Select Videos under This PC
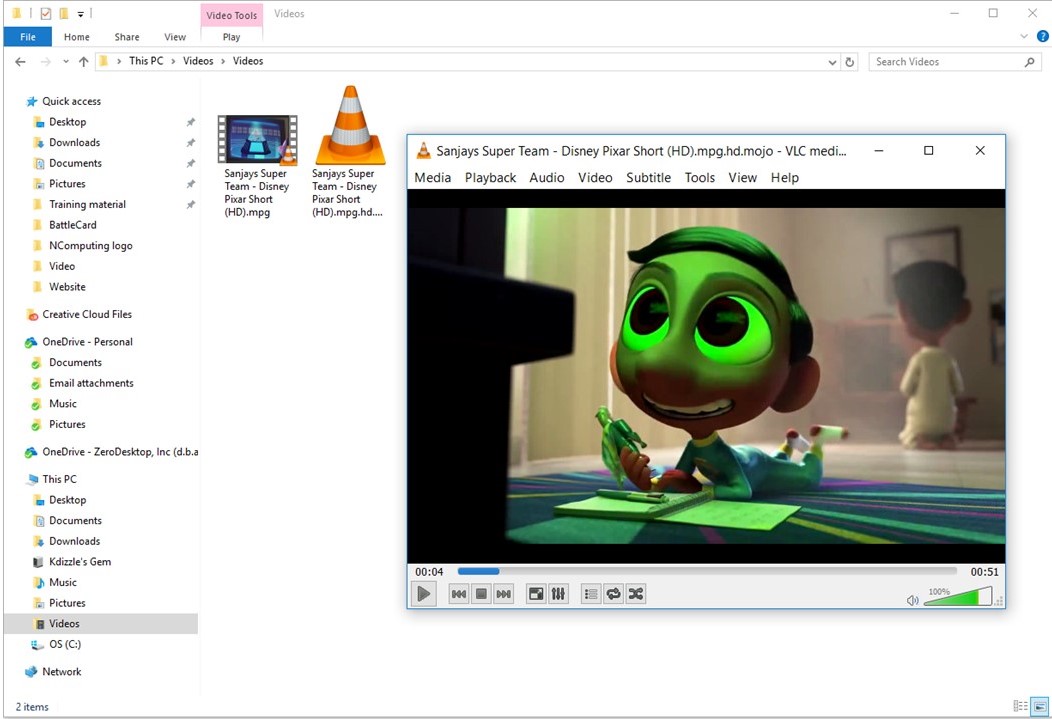The width and height of the screenshot is (1052, 719). click(64, 624)
